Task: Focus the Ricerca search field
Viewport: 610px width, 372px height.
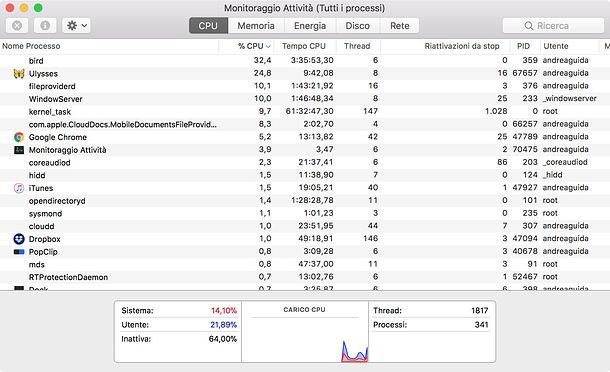Action: click(x=553, y=26)
